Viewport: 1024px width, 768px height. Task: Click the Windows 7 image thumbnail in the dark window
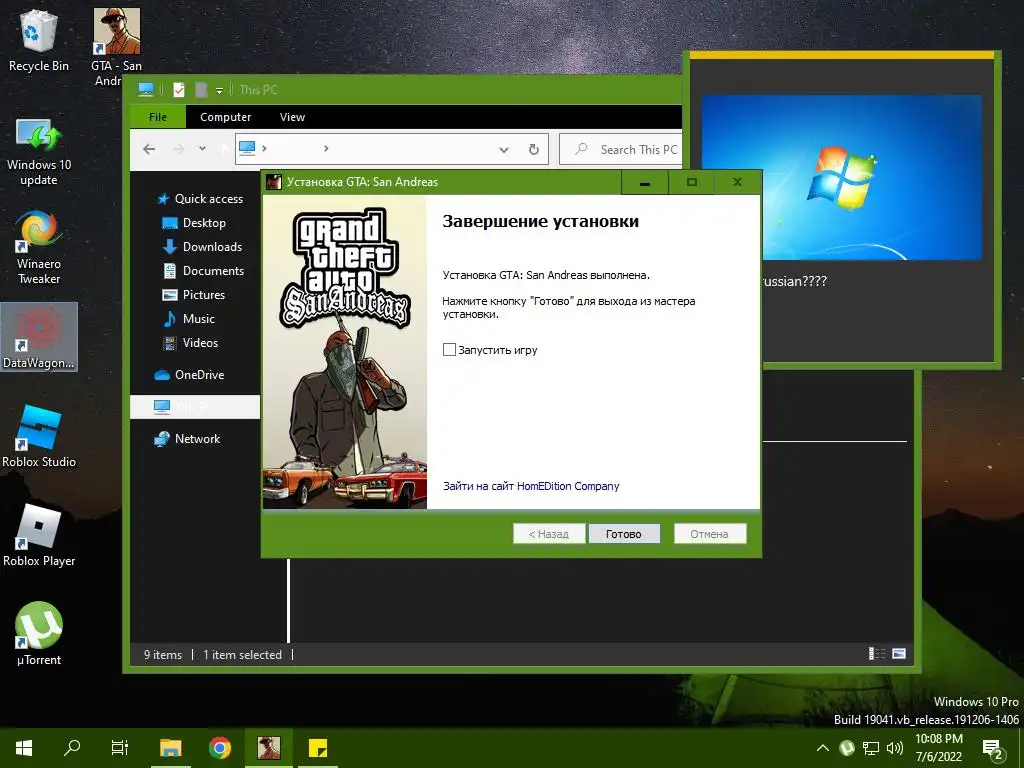[842, 178]
